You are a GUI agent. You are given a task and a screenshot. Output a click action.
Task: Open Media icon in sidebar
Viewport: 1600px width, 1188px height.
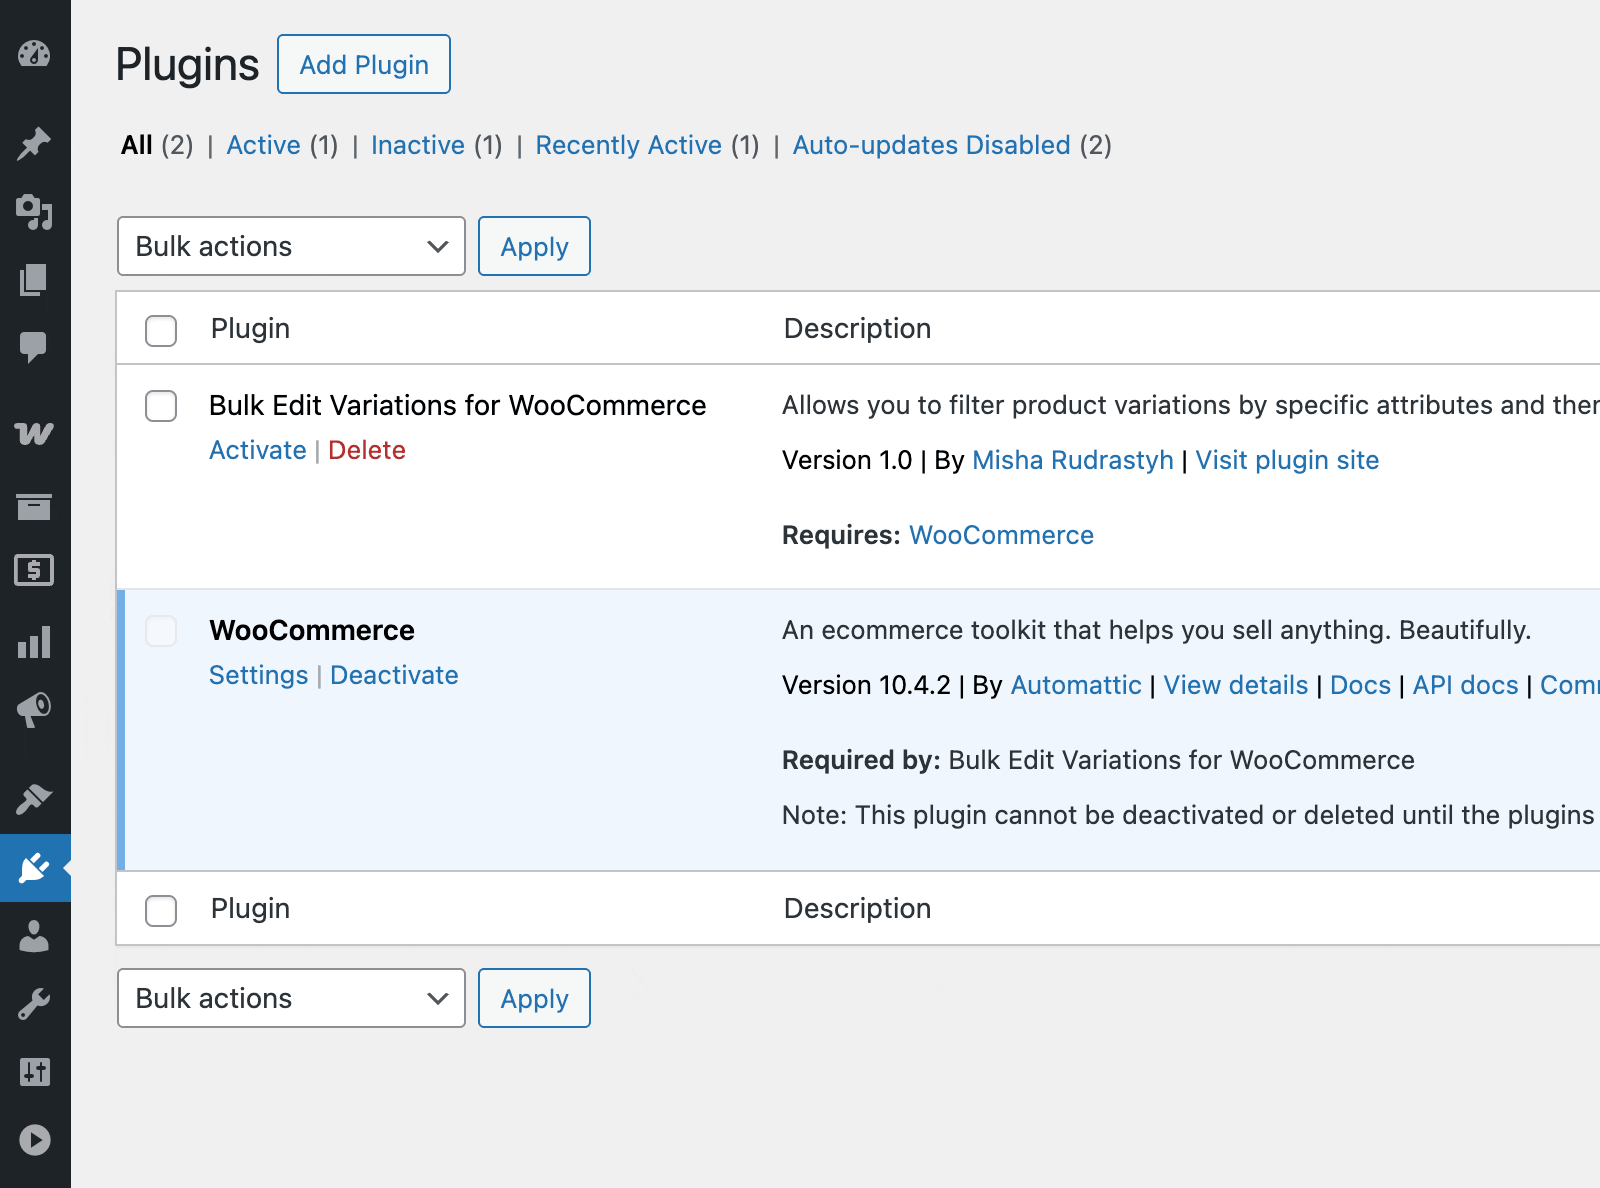(34, 212)
